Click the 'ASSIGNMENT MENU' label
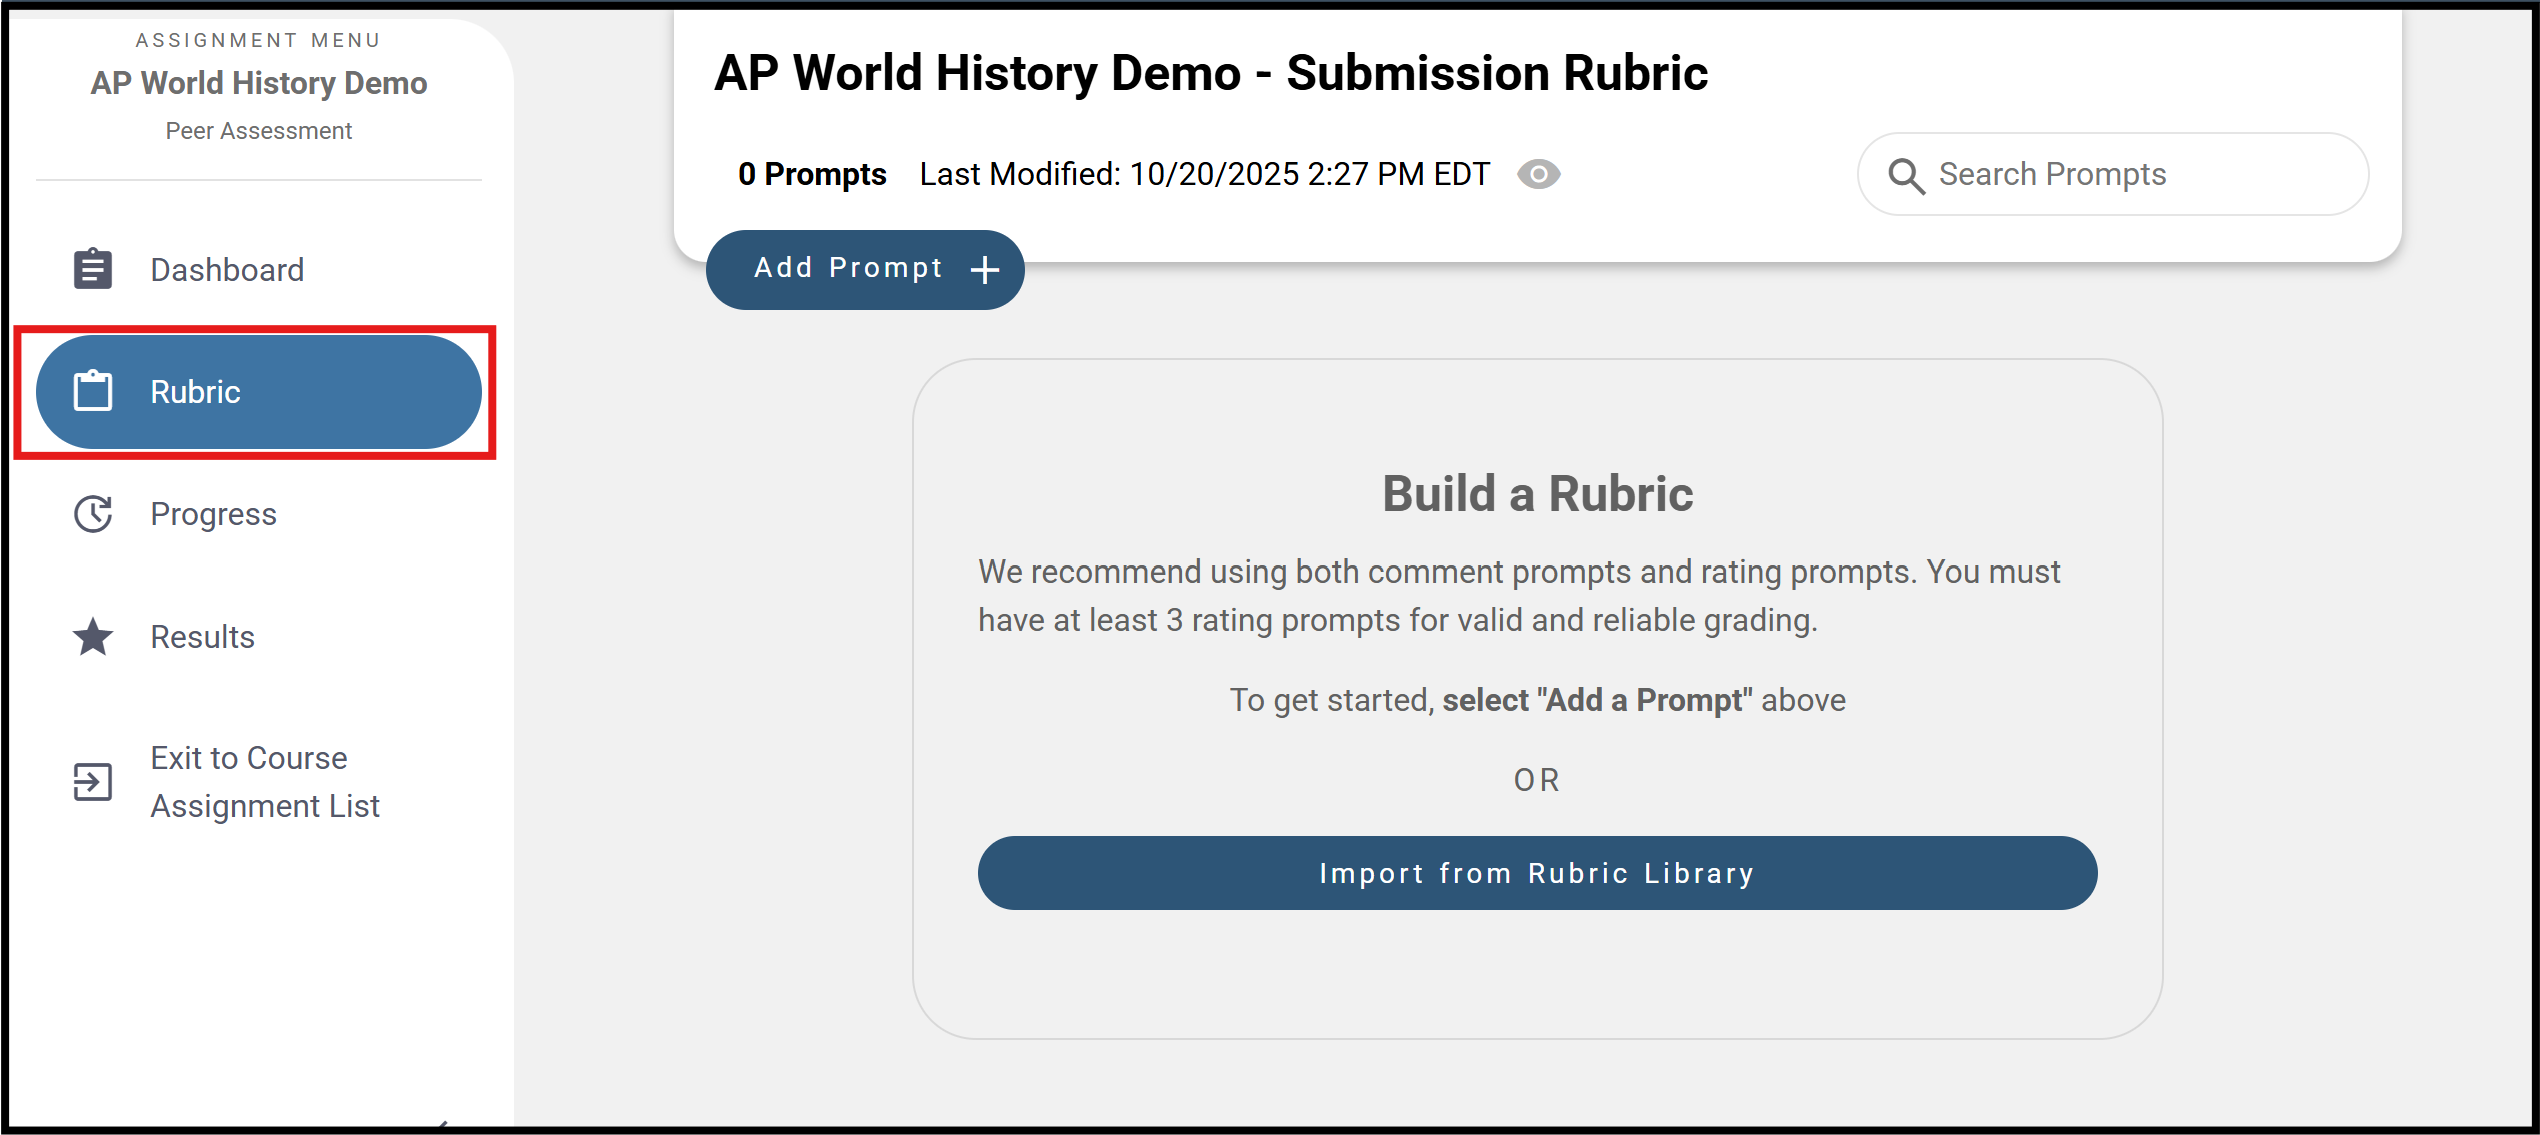The height and width of the screenshot is (1135, 2540). 259,40
